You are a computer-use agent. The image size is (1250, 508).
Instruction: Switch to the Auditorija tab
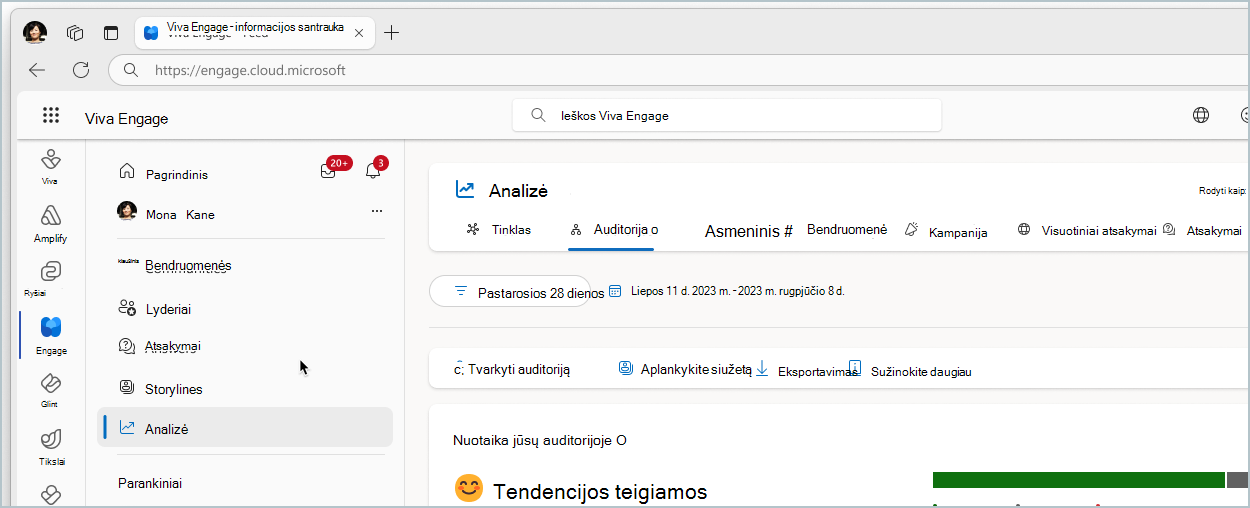pyautogui.click(x=612, y=229)
